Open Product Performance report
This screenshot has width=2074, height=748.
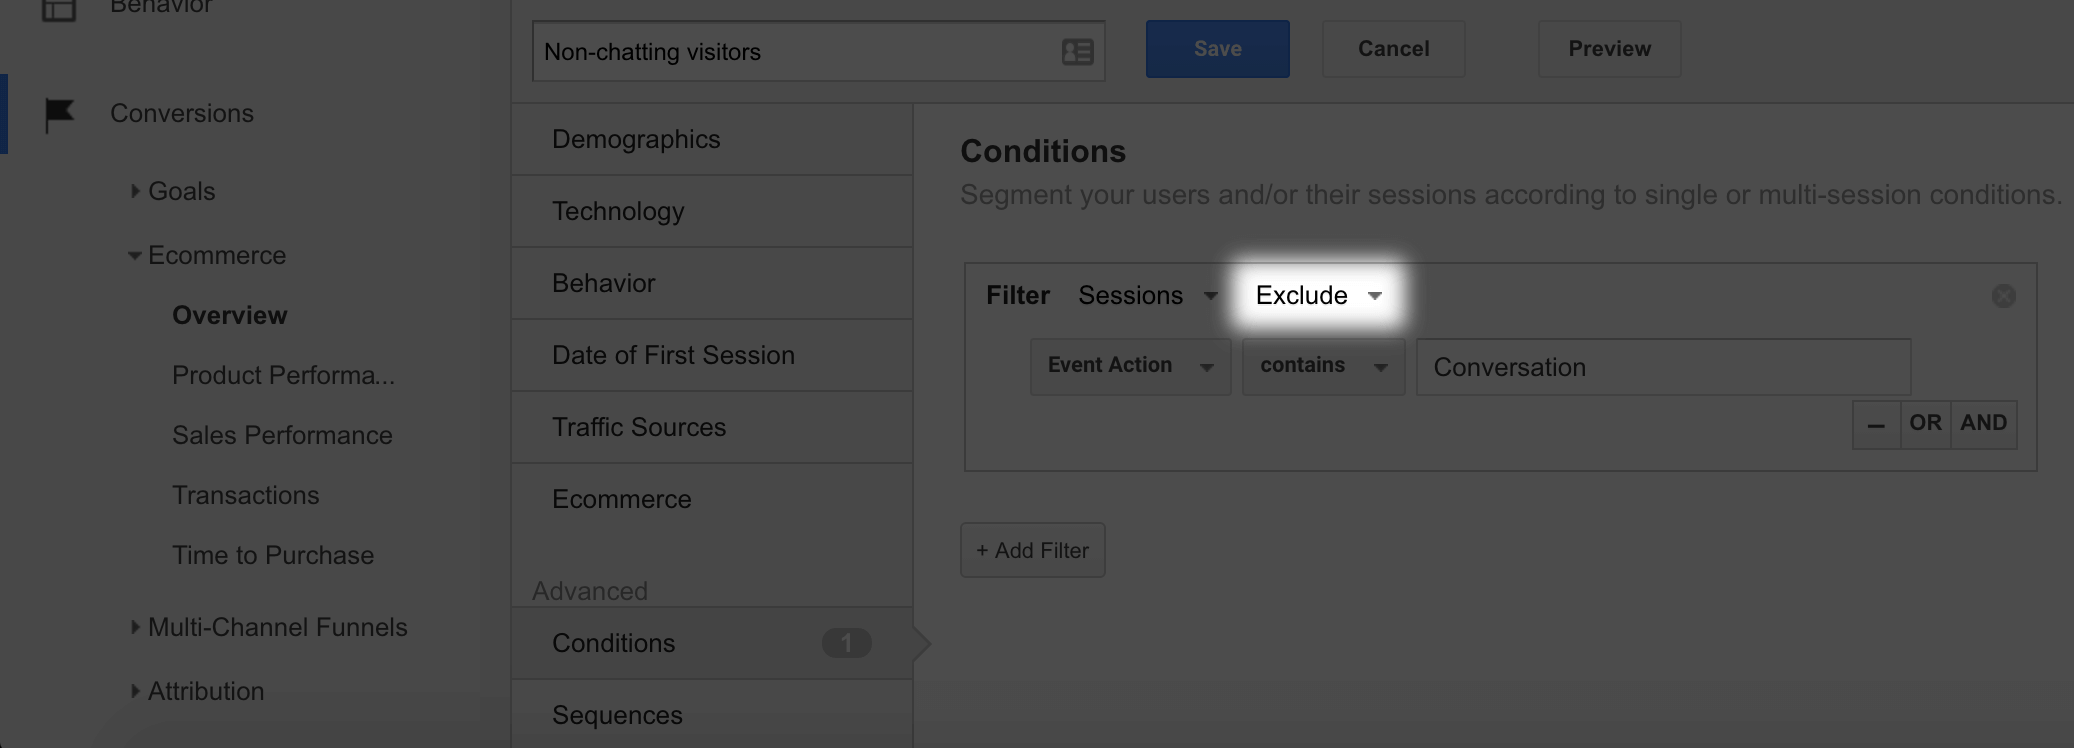[283, 375]
